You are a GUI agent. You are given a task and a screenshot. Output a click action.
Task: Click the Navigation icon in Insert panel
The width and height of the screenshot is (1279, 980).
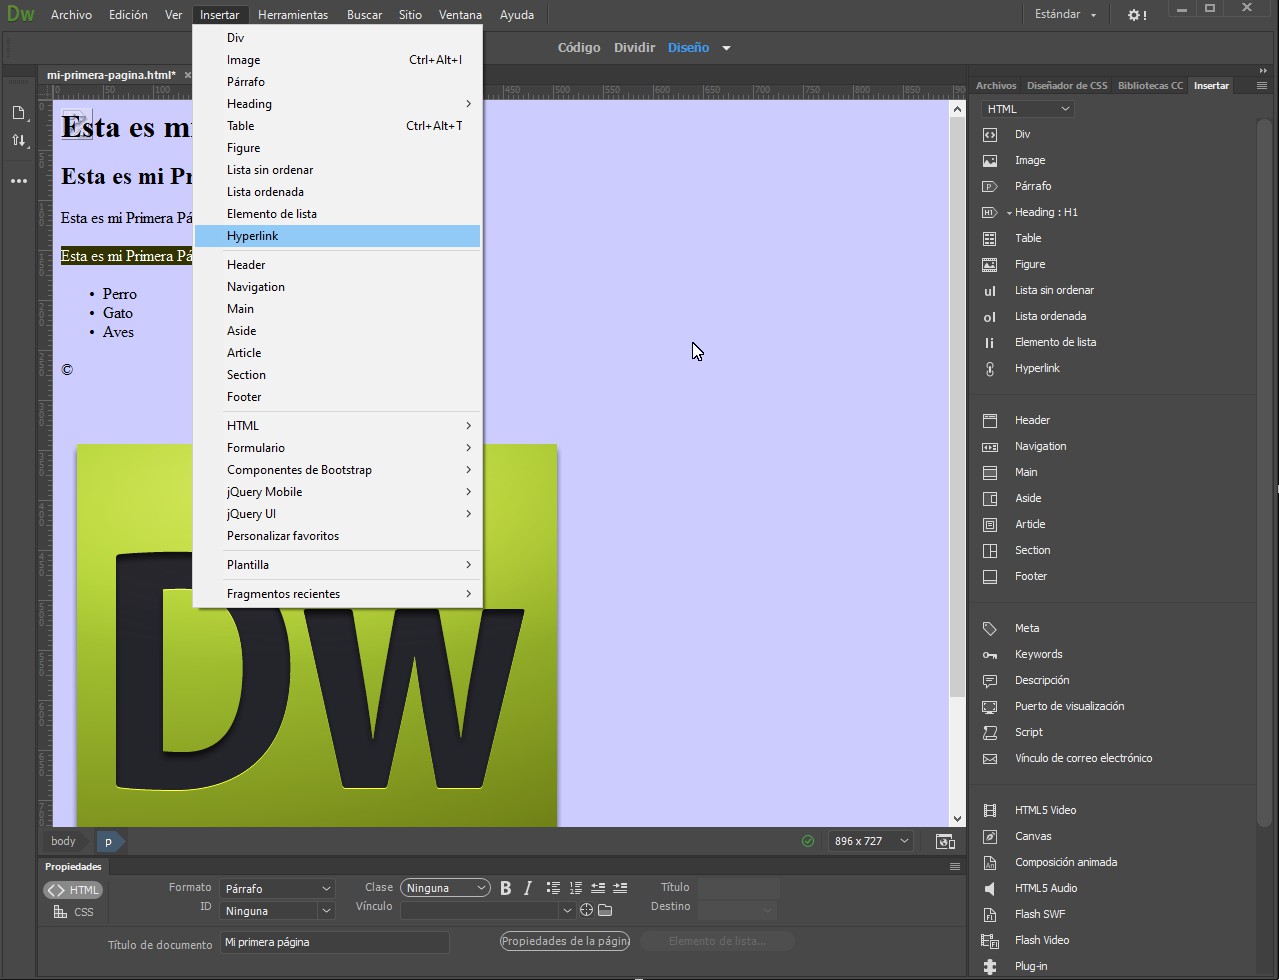pos(990,446)
